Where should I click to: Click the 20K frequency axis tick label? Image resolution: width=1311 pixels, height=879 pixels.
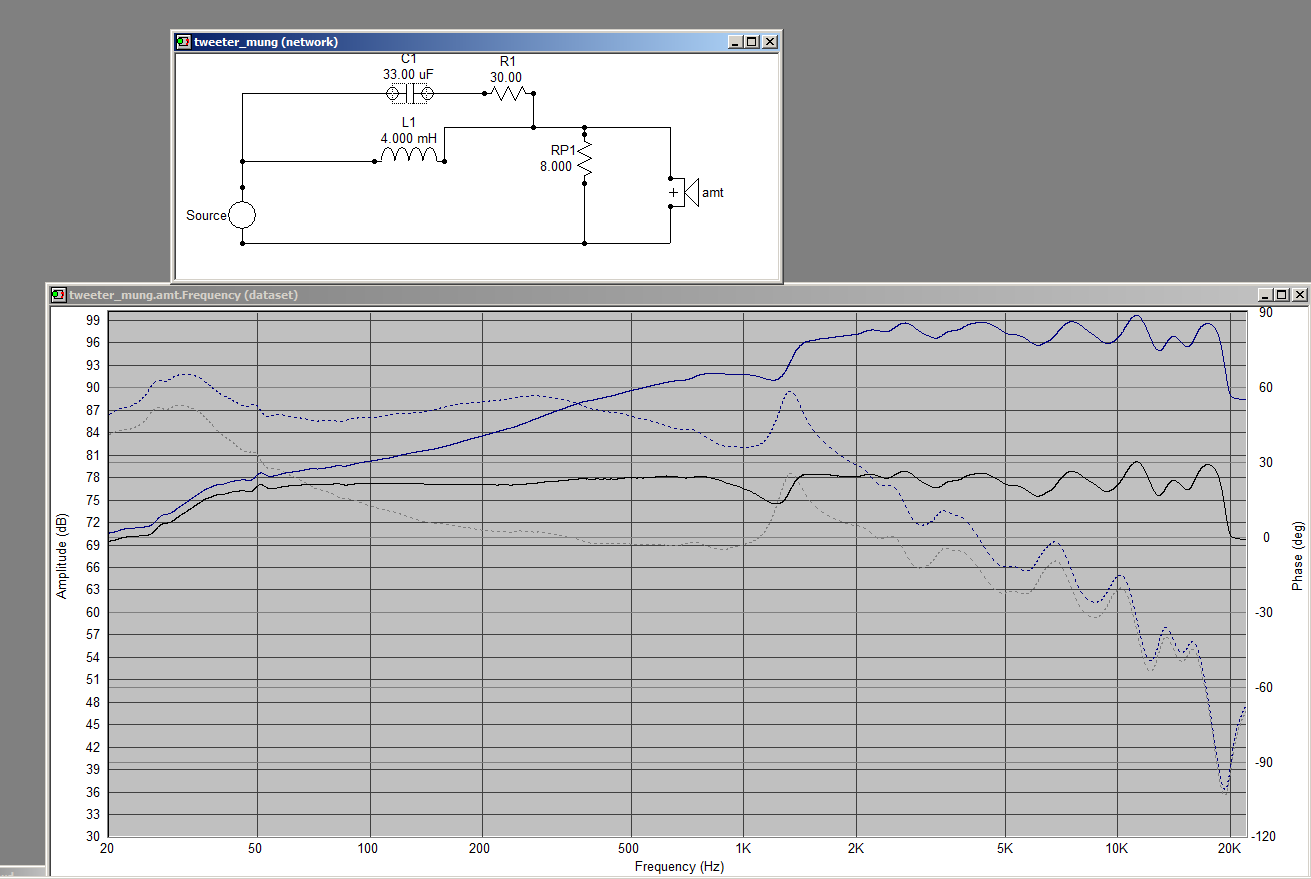[1229, 848]
